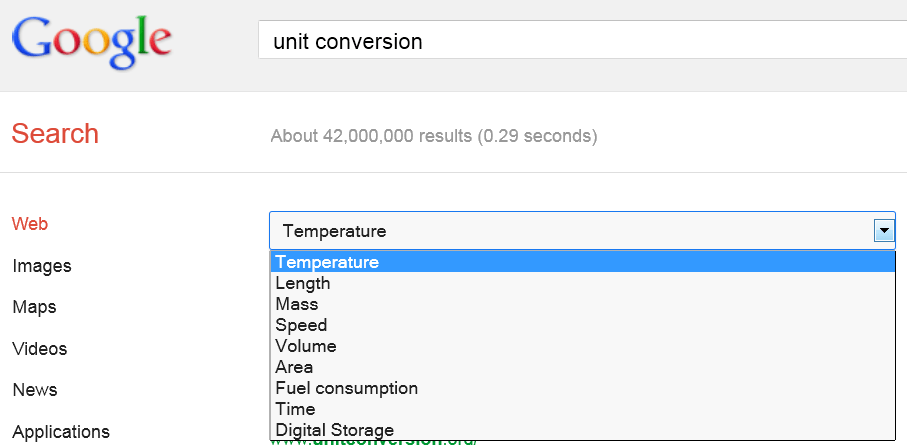Show Applications search results
Image resolution: width=907 pixels, height=445 pixels.
(x=61, y=432)
